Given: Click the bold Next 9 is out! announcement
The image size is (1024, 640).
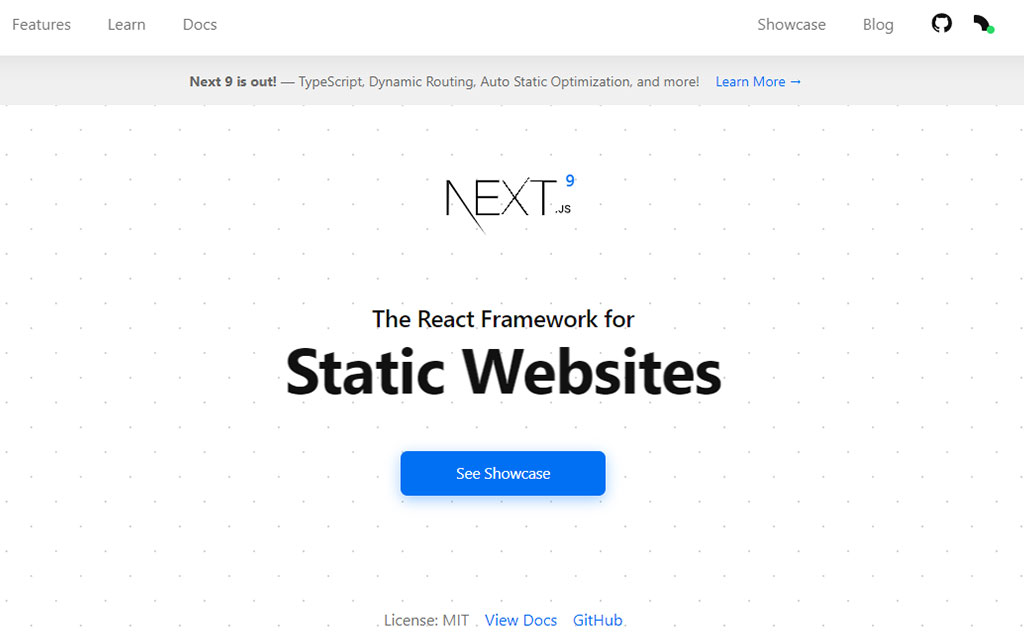Looking at the screenshot, I should [x=233, y=82].
